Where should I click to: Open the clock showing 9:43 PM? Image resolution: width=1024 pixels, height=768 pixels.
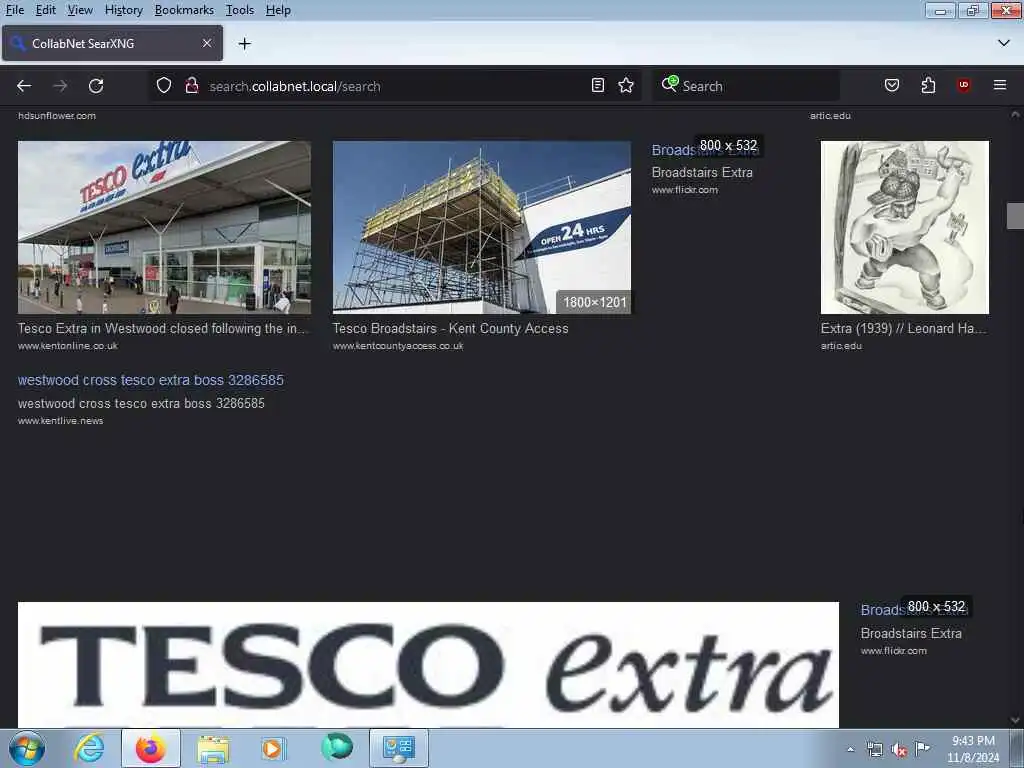pos(973,748)
